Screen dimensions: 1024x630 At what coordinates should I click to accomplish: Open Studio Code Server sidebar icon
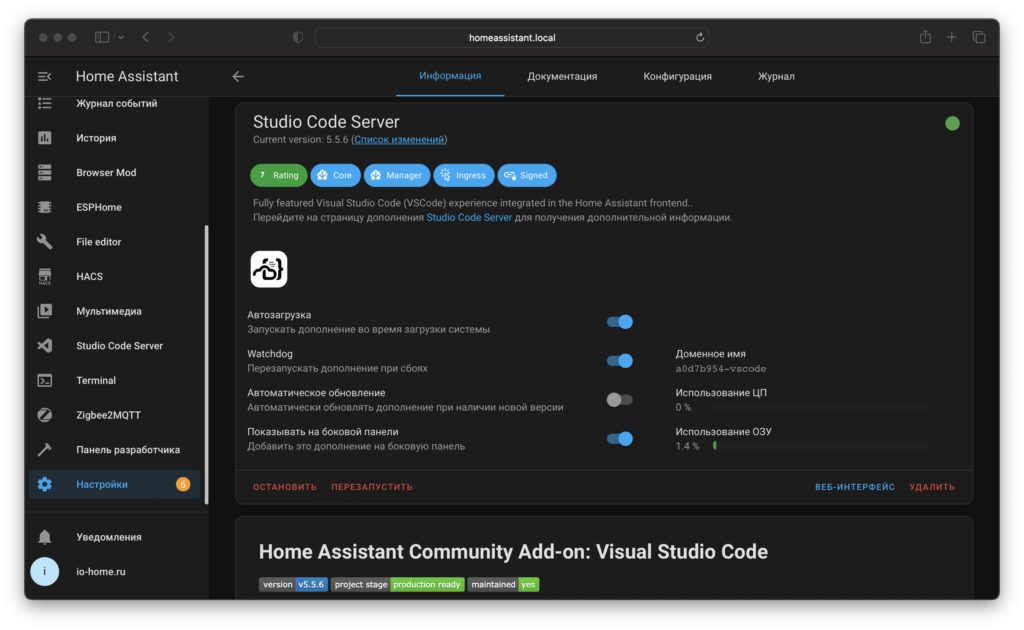click(44, 345)
